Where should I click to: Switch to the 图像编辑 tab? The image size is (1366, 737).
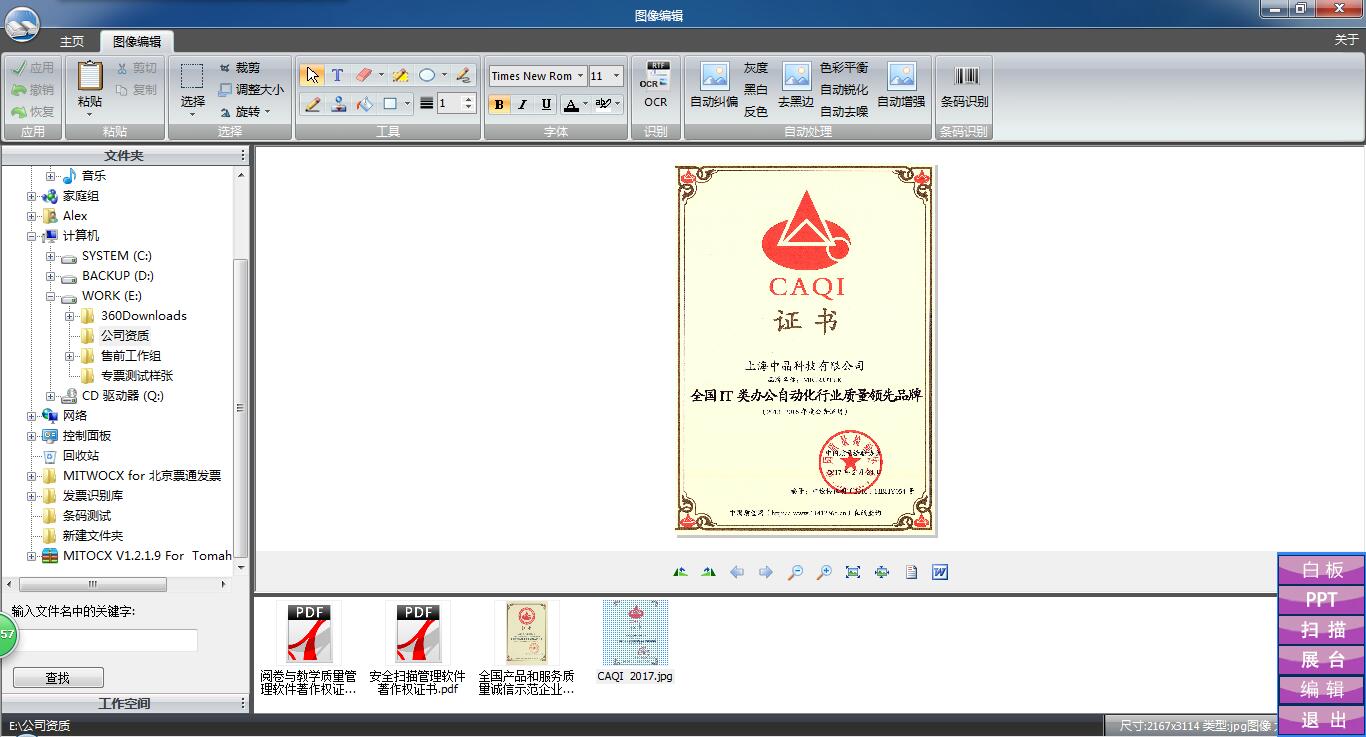(x=137, y=41)
